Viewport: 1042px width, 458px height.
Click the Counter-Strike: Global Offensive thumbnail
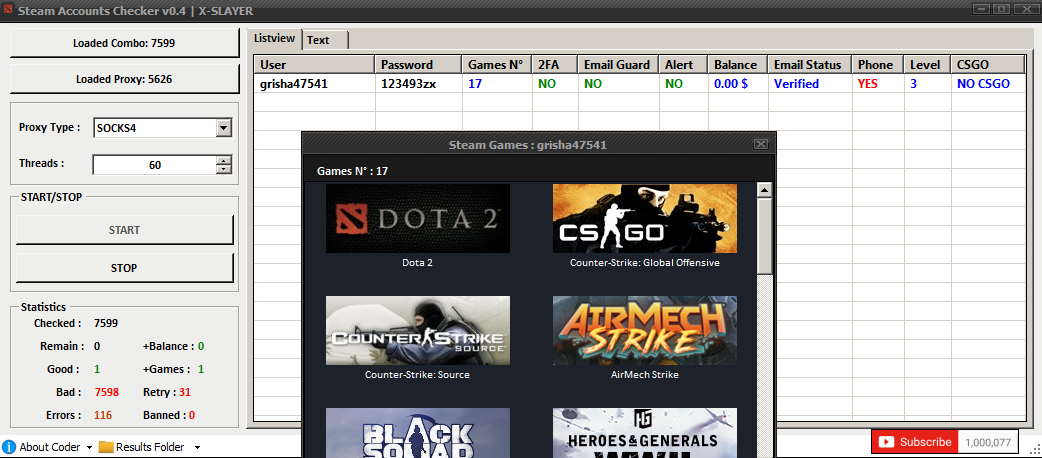pos(645,218)
